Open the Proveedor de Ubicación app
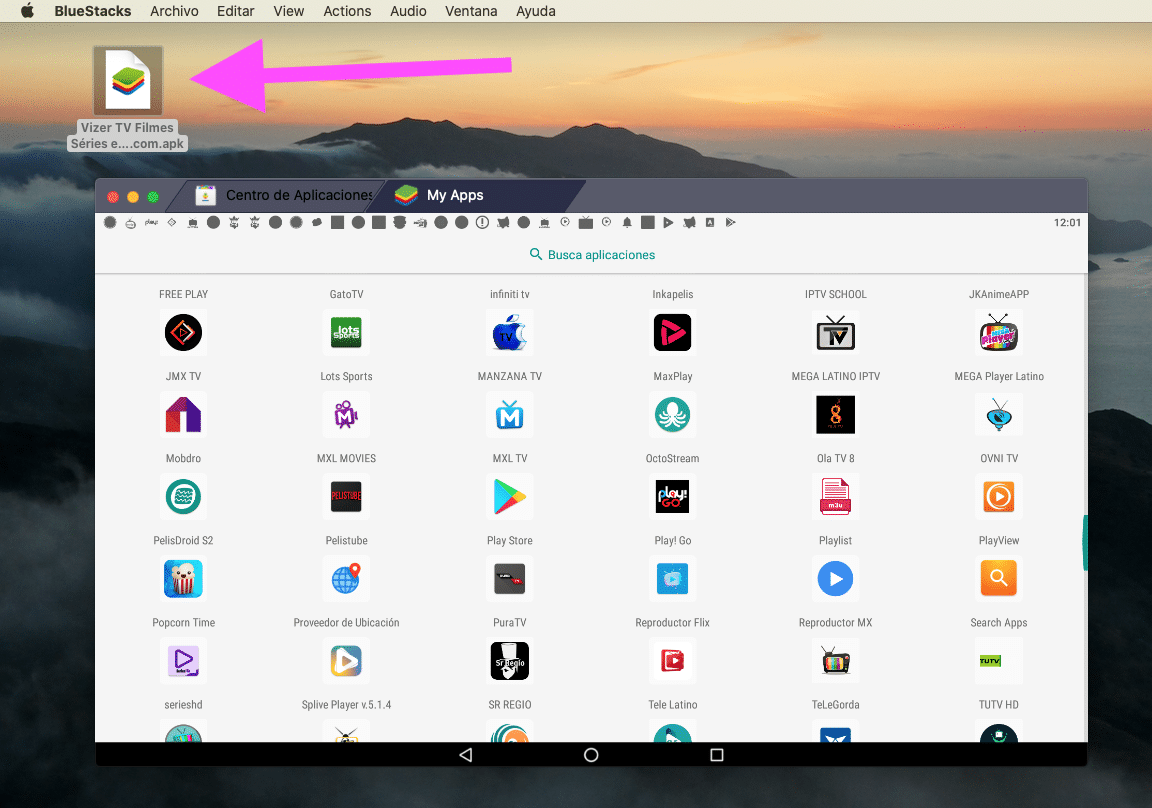This screenshot has height=808, width=1152. [x=346, y=579]
